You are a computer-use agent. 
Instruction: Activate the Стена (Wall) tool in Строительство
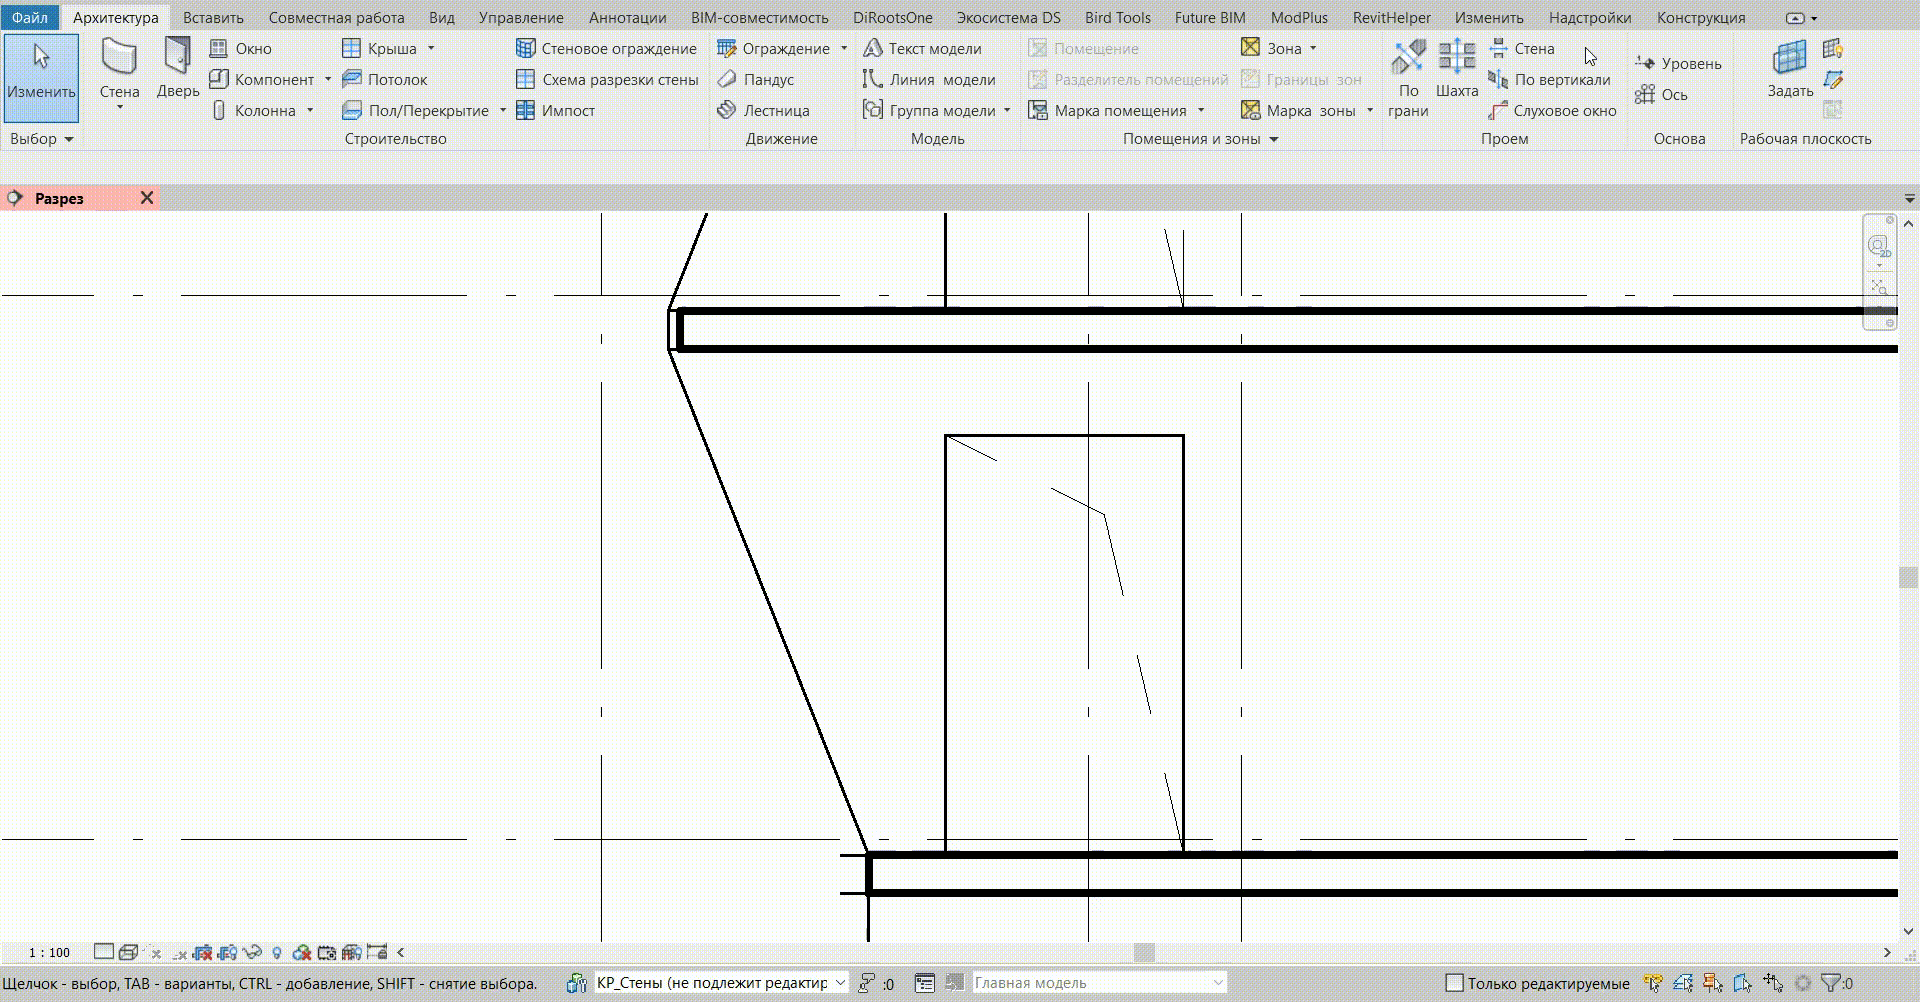pos(119,72)
